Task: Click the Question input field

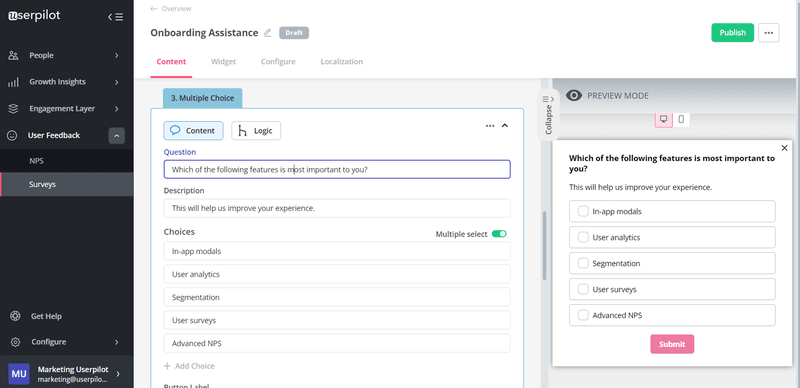Action: [337, 169]
